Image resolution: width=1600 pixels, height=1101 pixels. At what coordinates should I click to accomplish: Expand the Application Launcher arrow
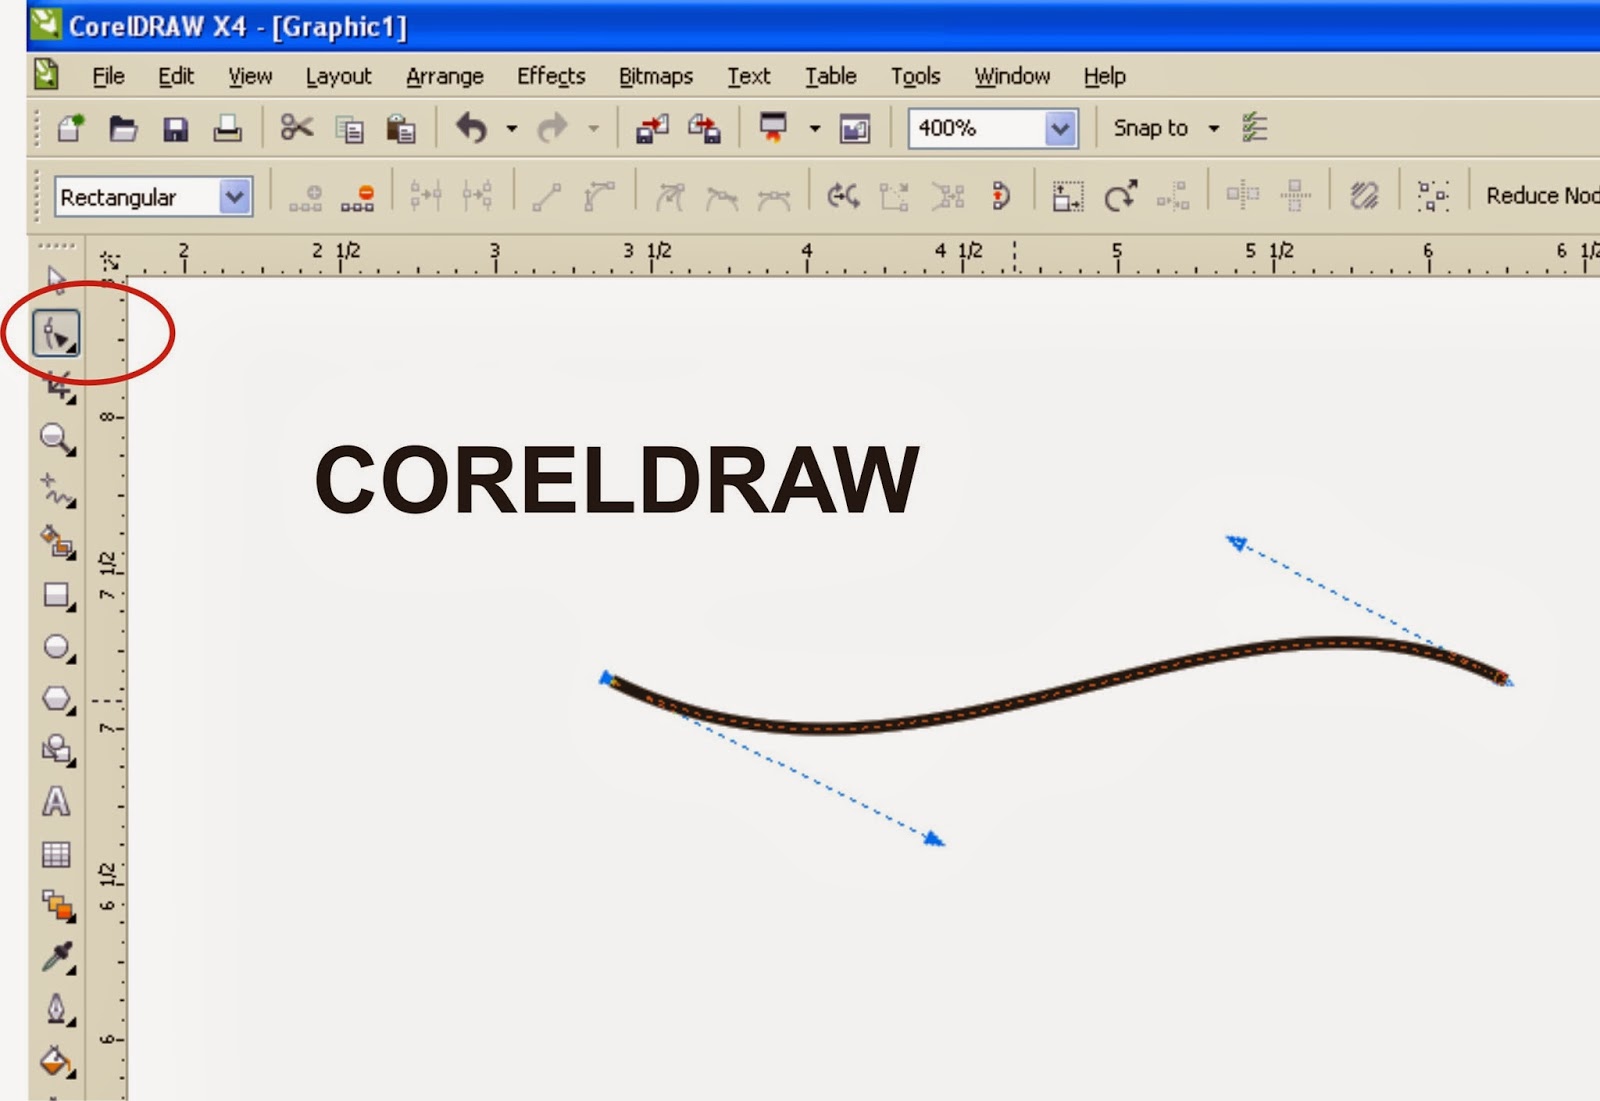click(814, 128)
